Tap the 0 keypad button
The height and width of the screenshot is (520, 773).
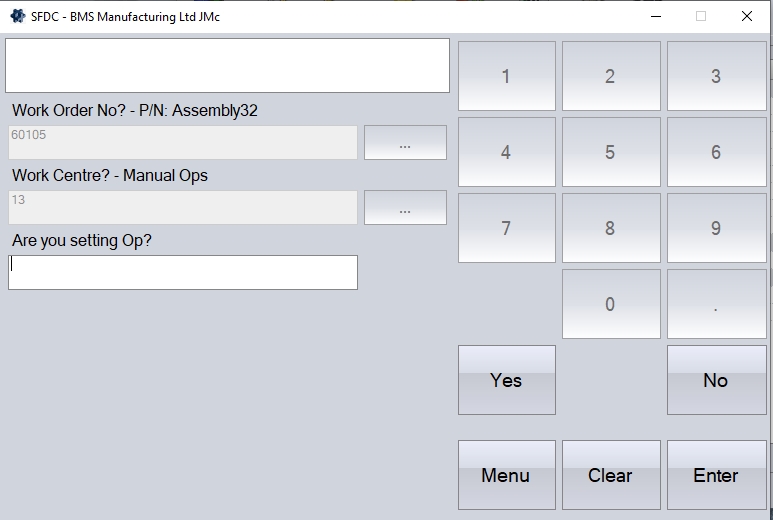pos(610,304)
